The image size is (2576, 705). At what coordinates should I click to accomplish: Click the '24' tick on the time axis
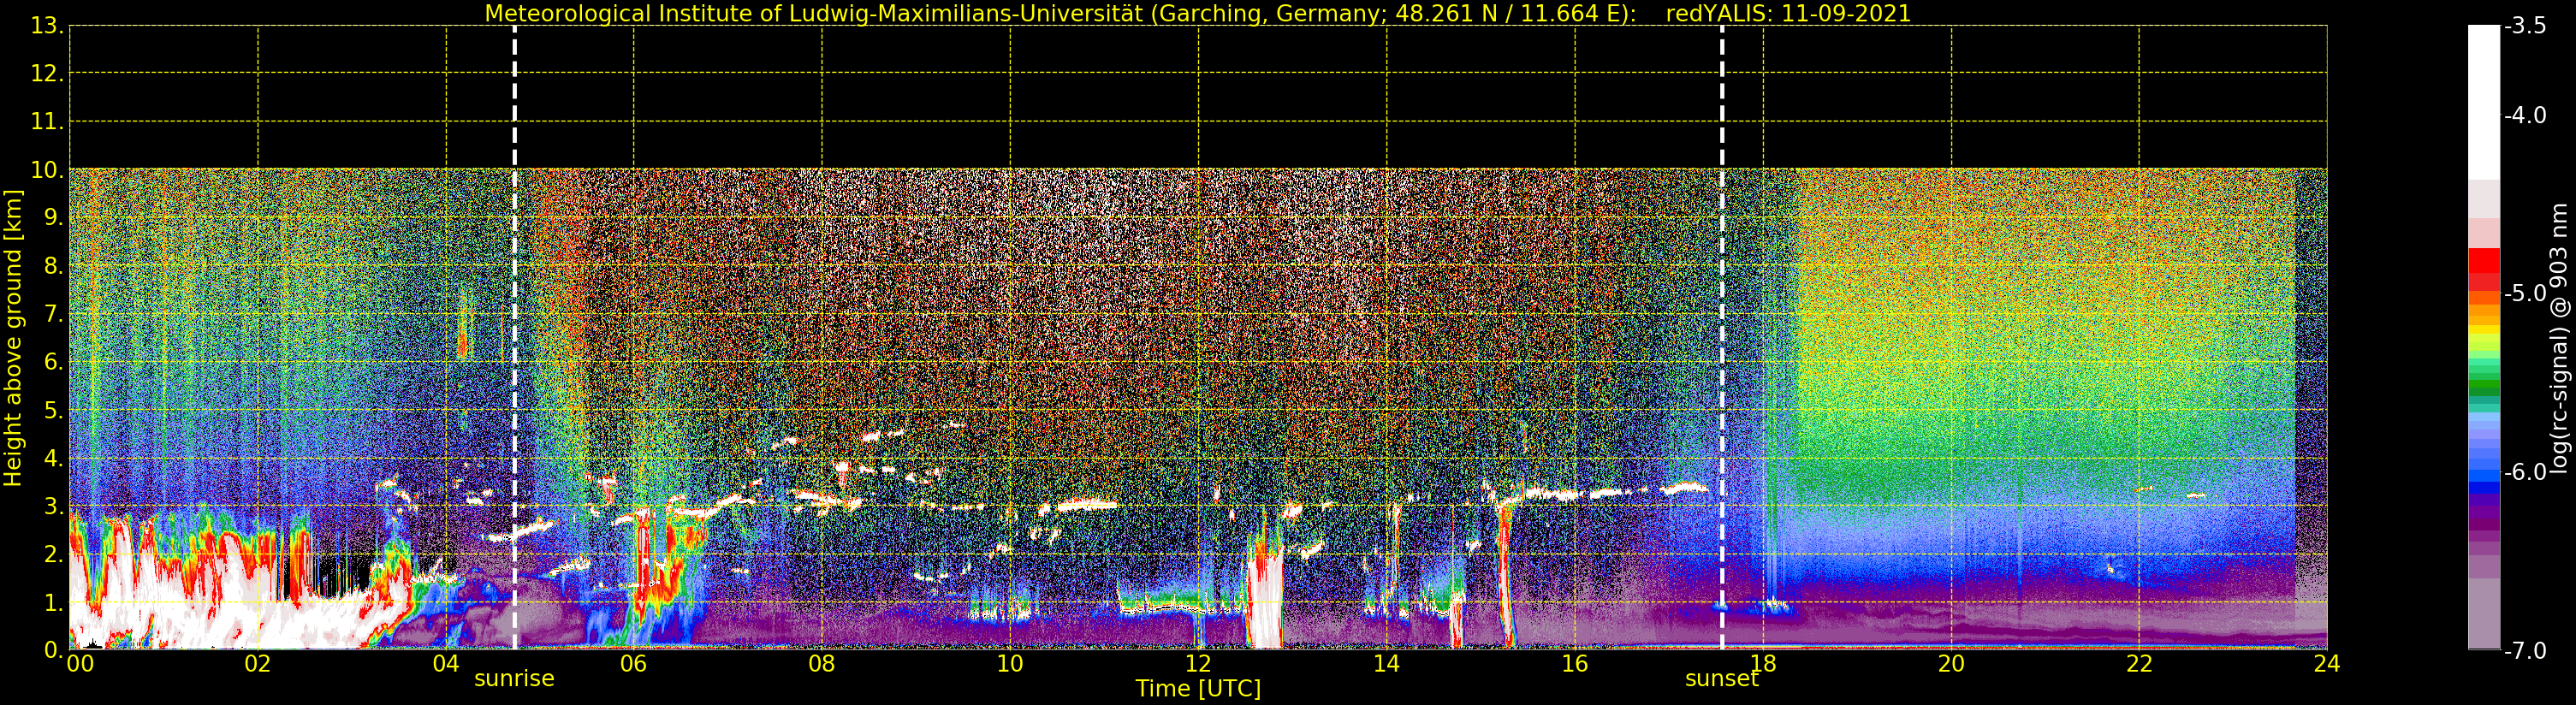(x=2327, y=663)
